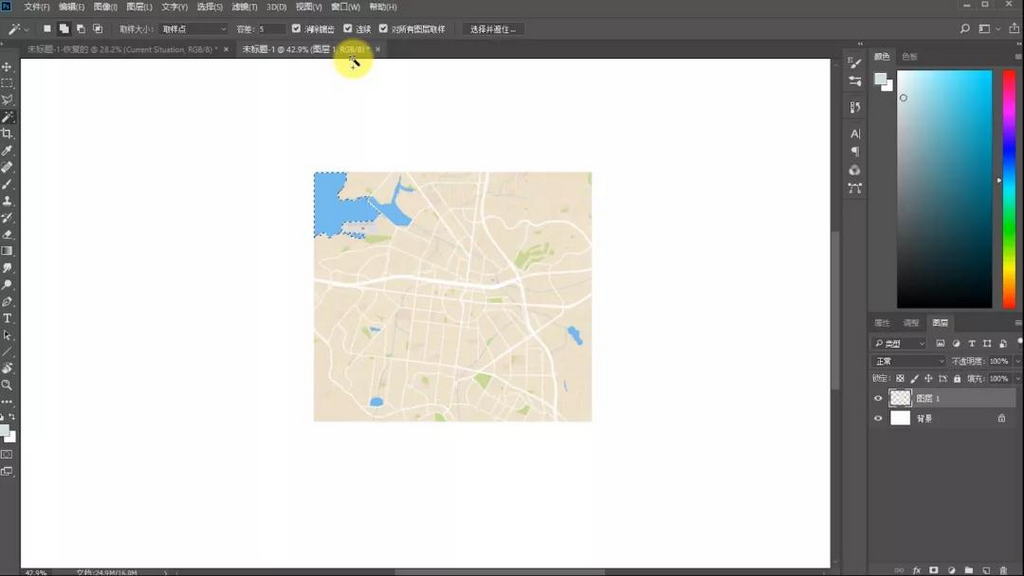
Task: Click the 容差 tolerance input field
Action: [x=271, y=29]
